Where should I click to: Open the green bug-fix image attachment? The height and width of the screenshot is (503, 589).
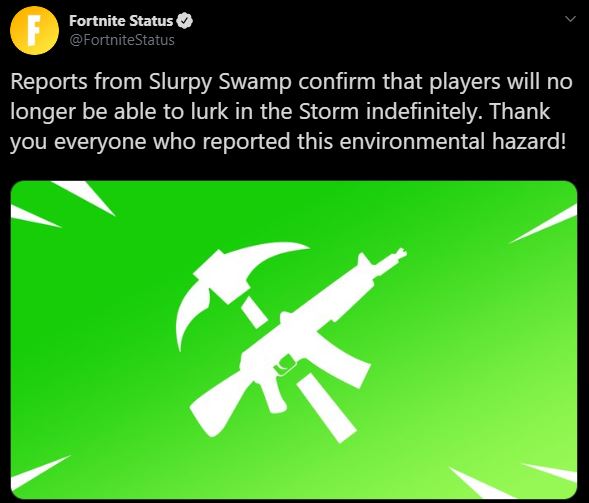point(294,340)
